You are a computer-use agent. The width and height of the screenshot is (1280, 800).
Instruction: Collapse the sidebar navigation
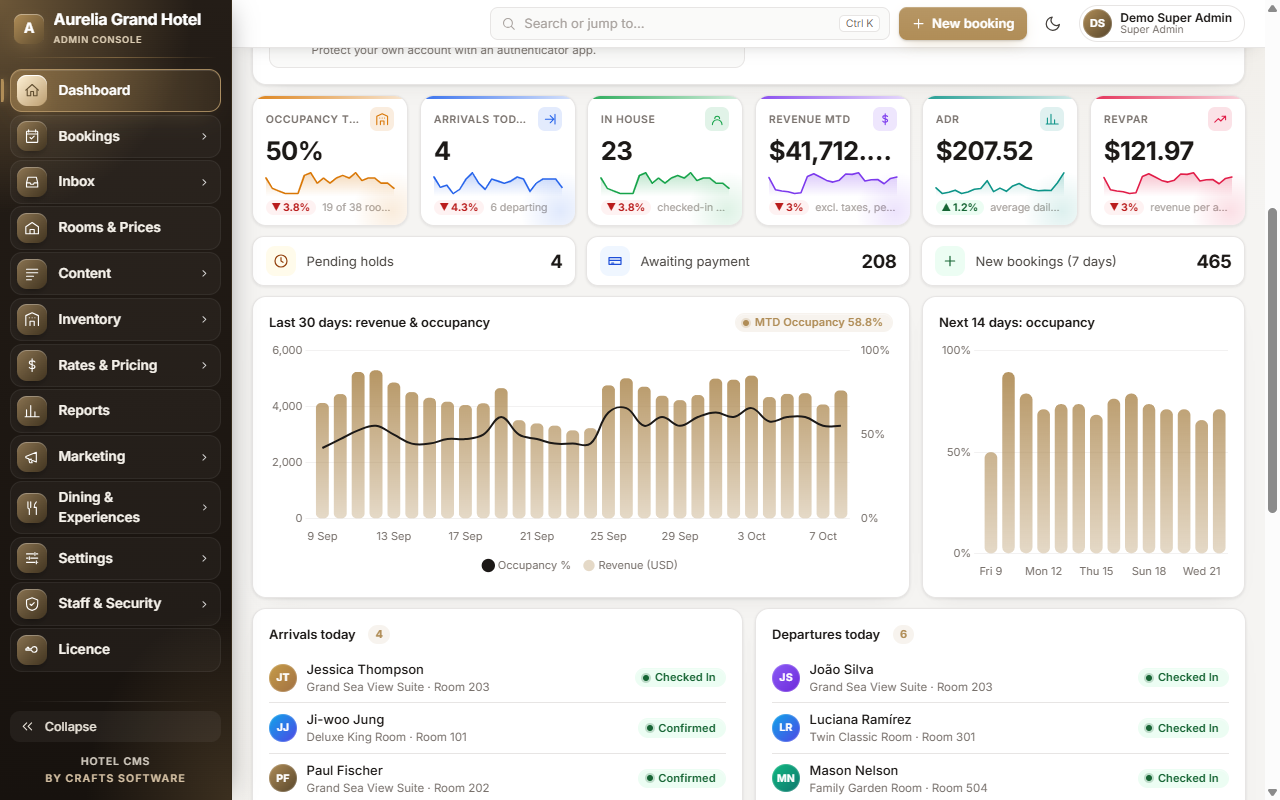coord(115,727)
